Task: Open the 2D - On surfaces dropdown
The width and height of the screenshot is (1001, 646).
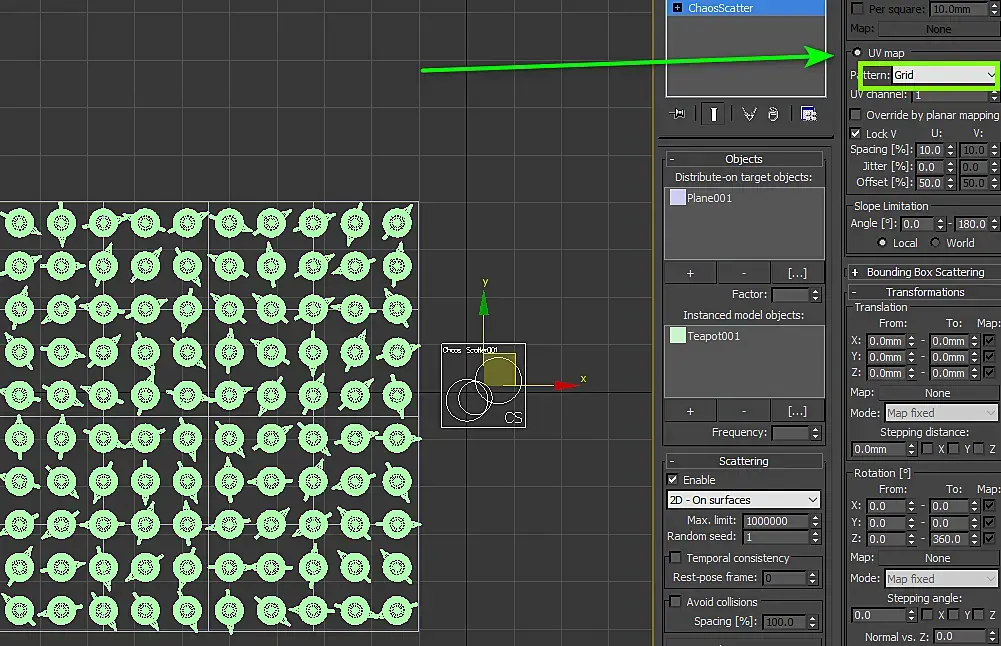Action: tap(744, 500)
